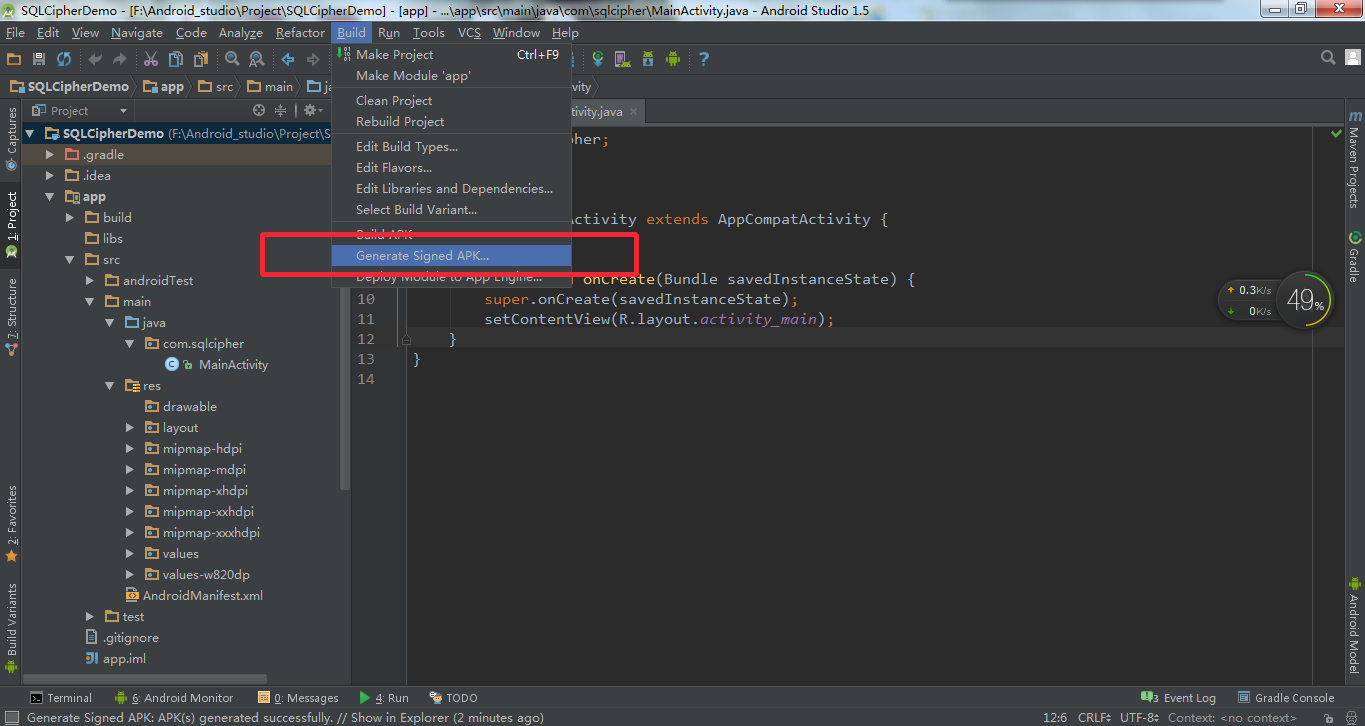Click the Find magnifier icon
The width and height of the screenshot is (1365, 726).
pos(232,59)
